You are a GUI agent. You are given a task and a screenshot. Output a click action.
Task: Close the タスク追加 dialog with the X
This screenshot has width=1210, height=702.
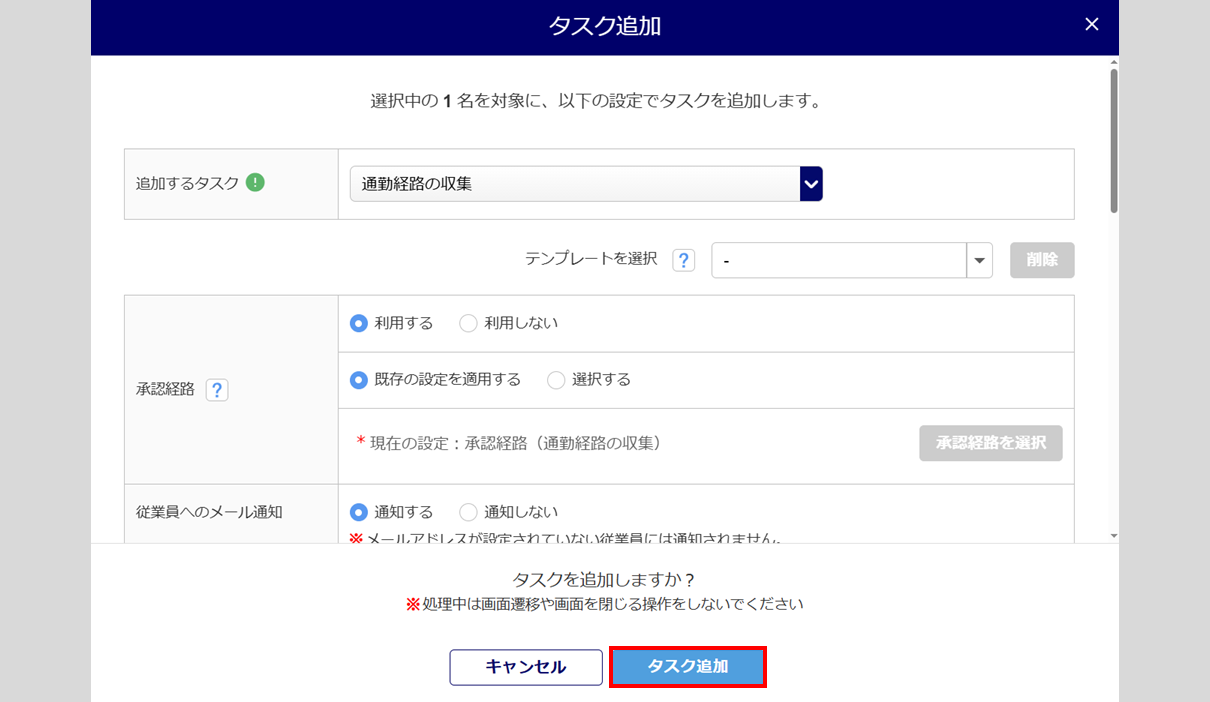(1092, 25)
